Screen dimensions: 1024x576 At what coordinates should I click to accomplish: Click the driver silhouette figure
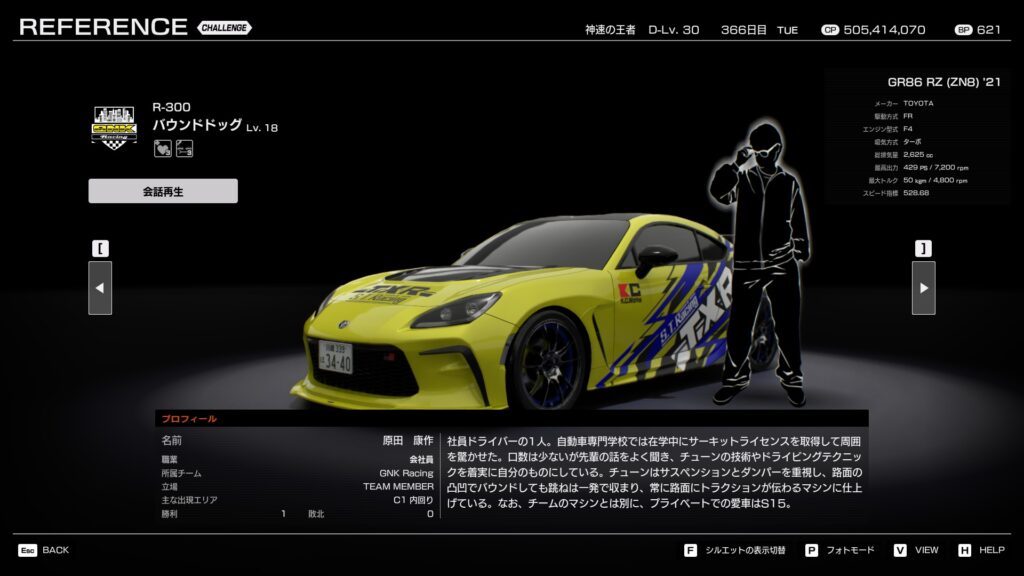click(x=757, y=260)
